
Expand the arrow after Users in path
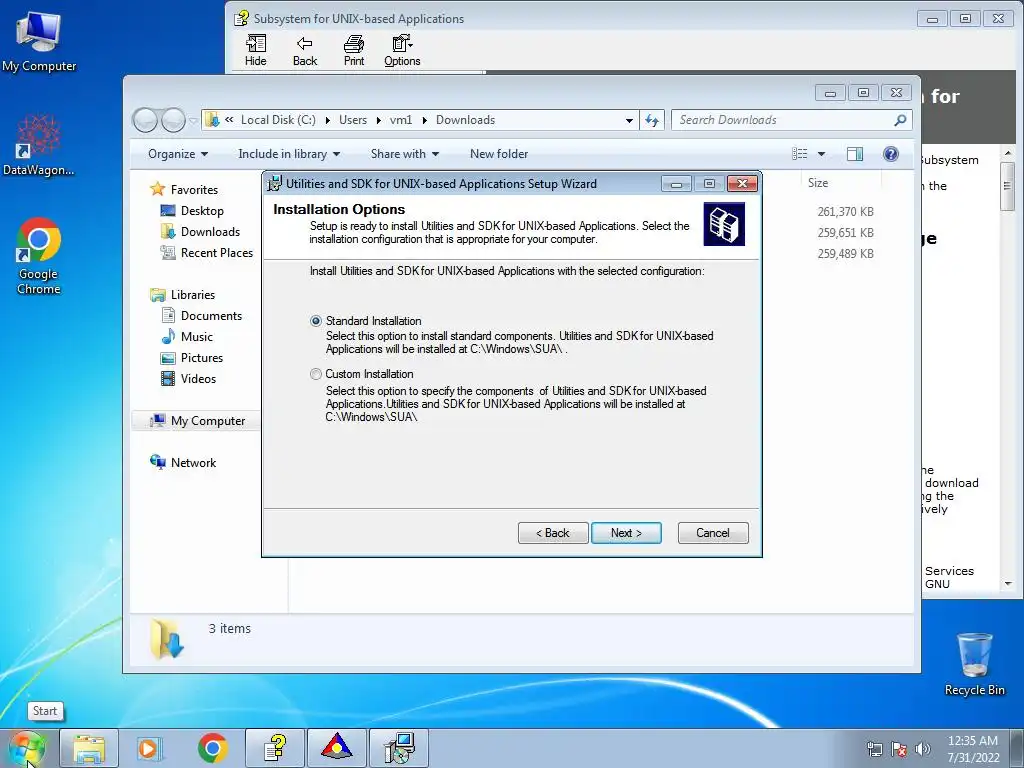378,120
